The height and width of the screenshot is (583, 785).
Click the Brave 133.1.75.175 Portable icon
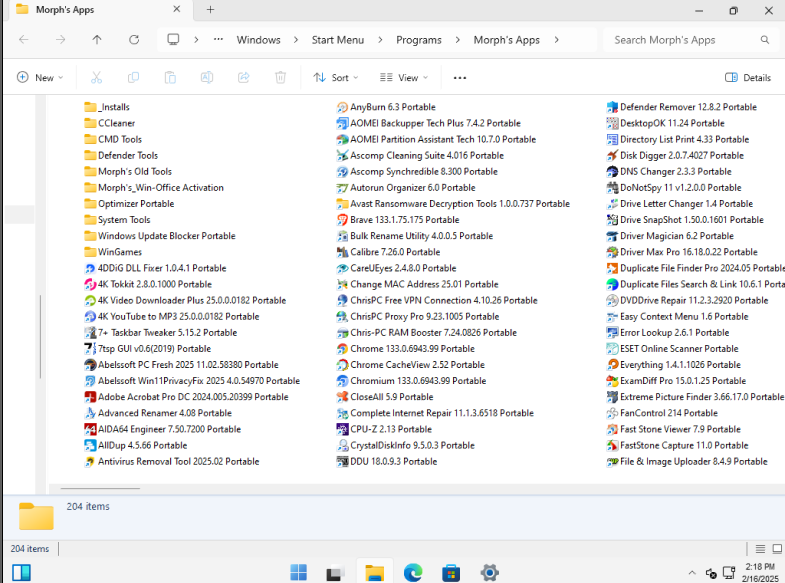pyautogui.click(x=342, y=220)
